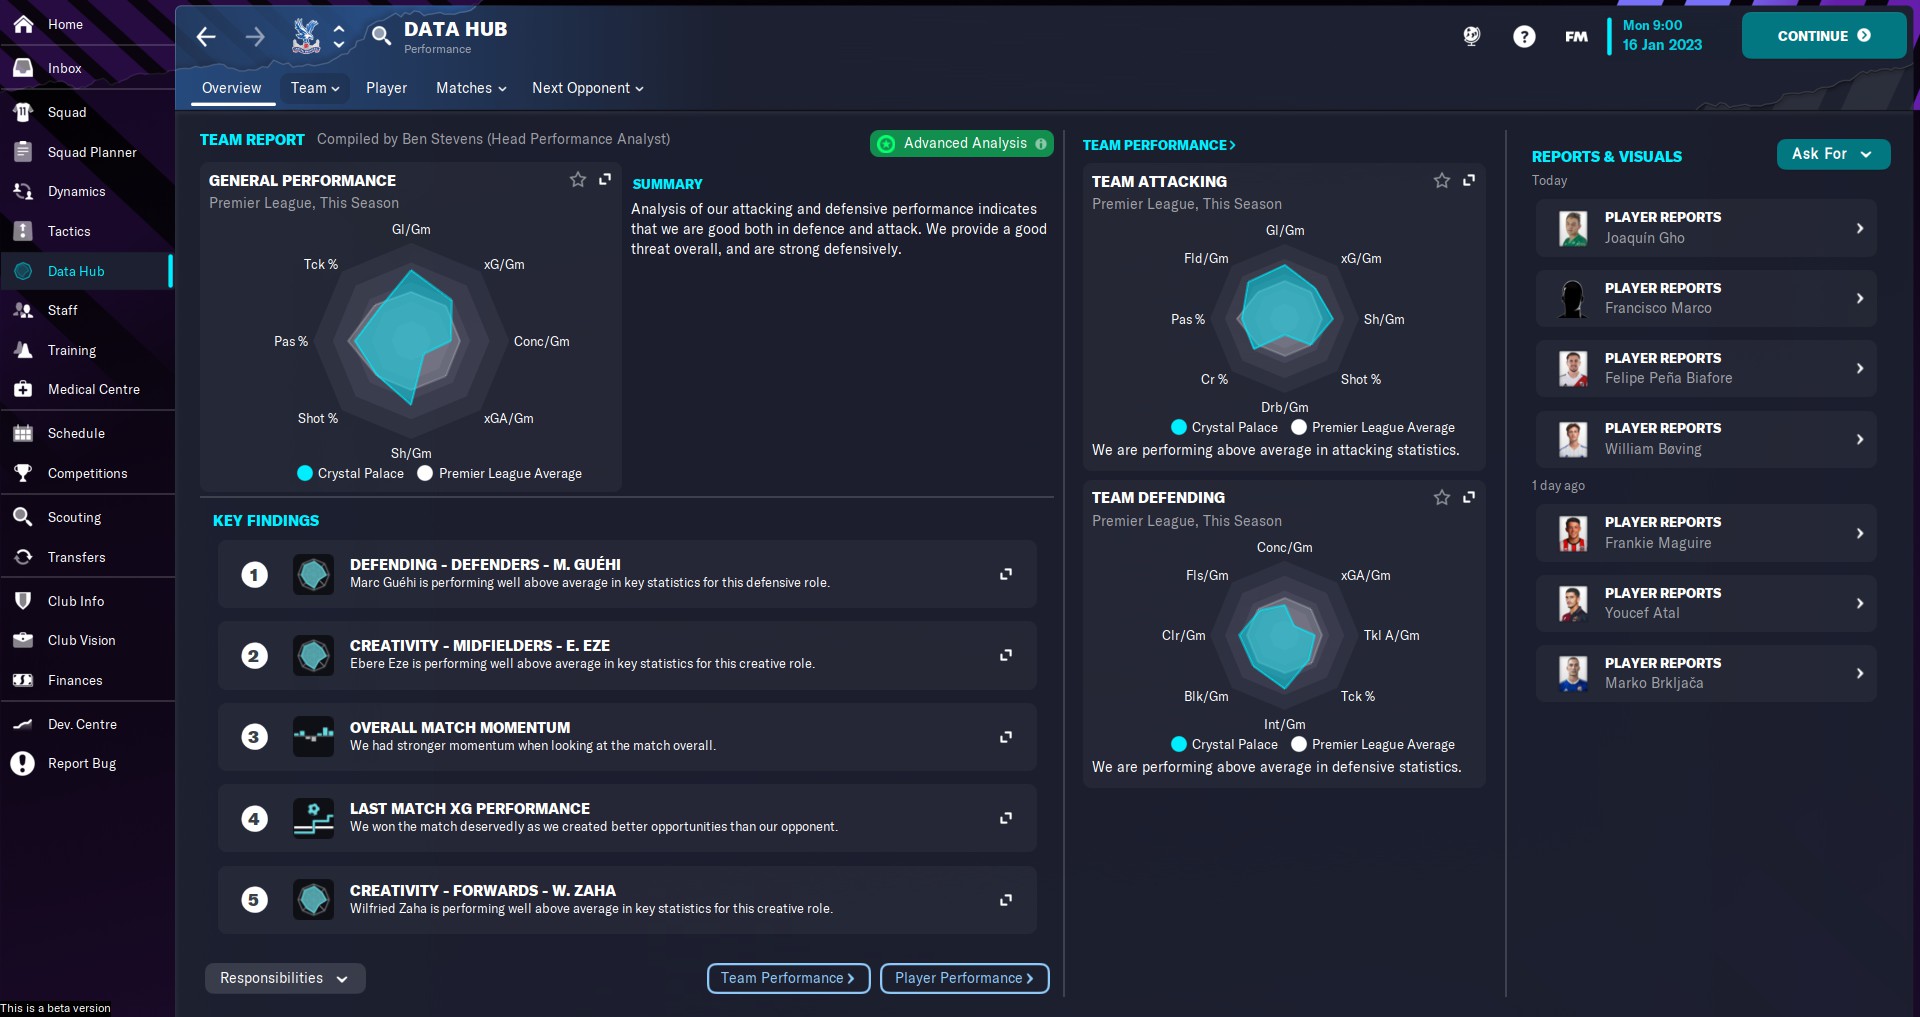Open the search magnifier icon

[380, 36]
